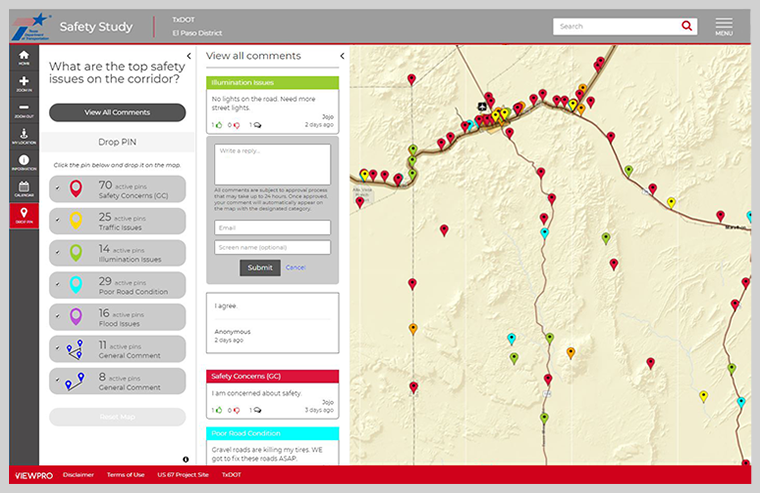
Task: Open the US 67 Project Site link
Action: [183, 475]
